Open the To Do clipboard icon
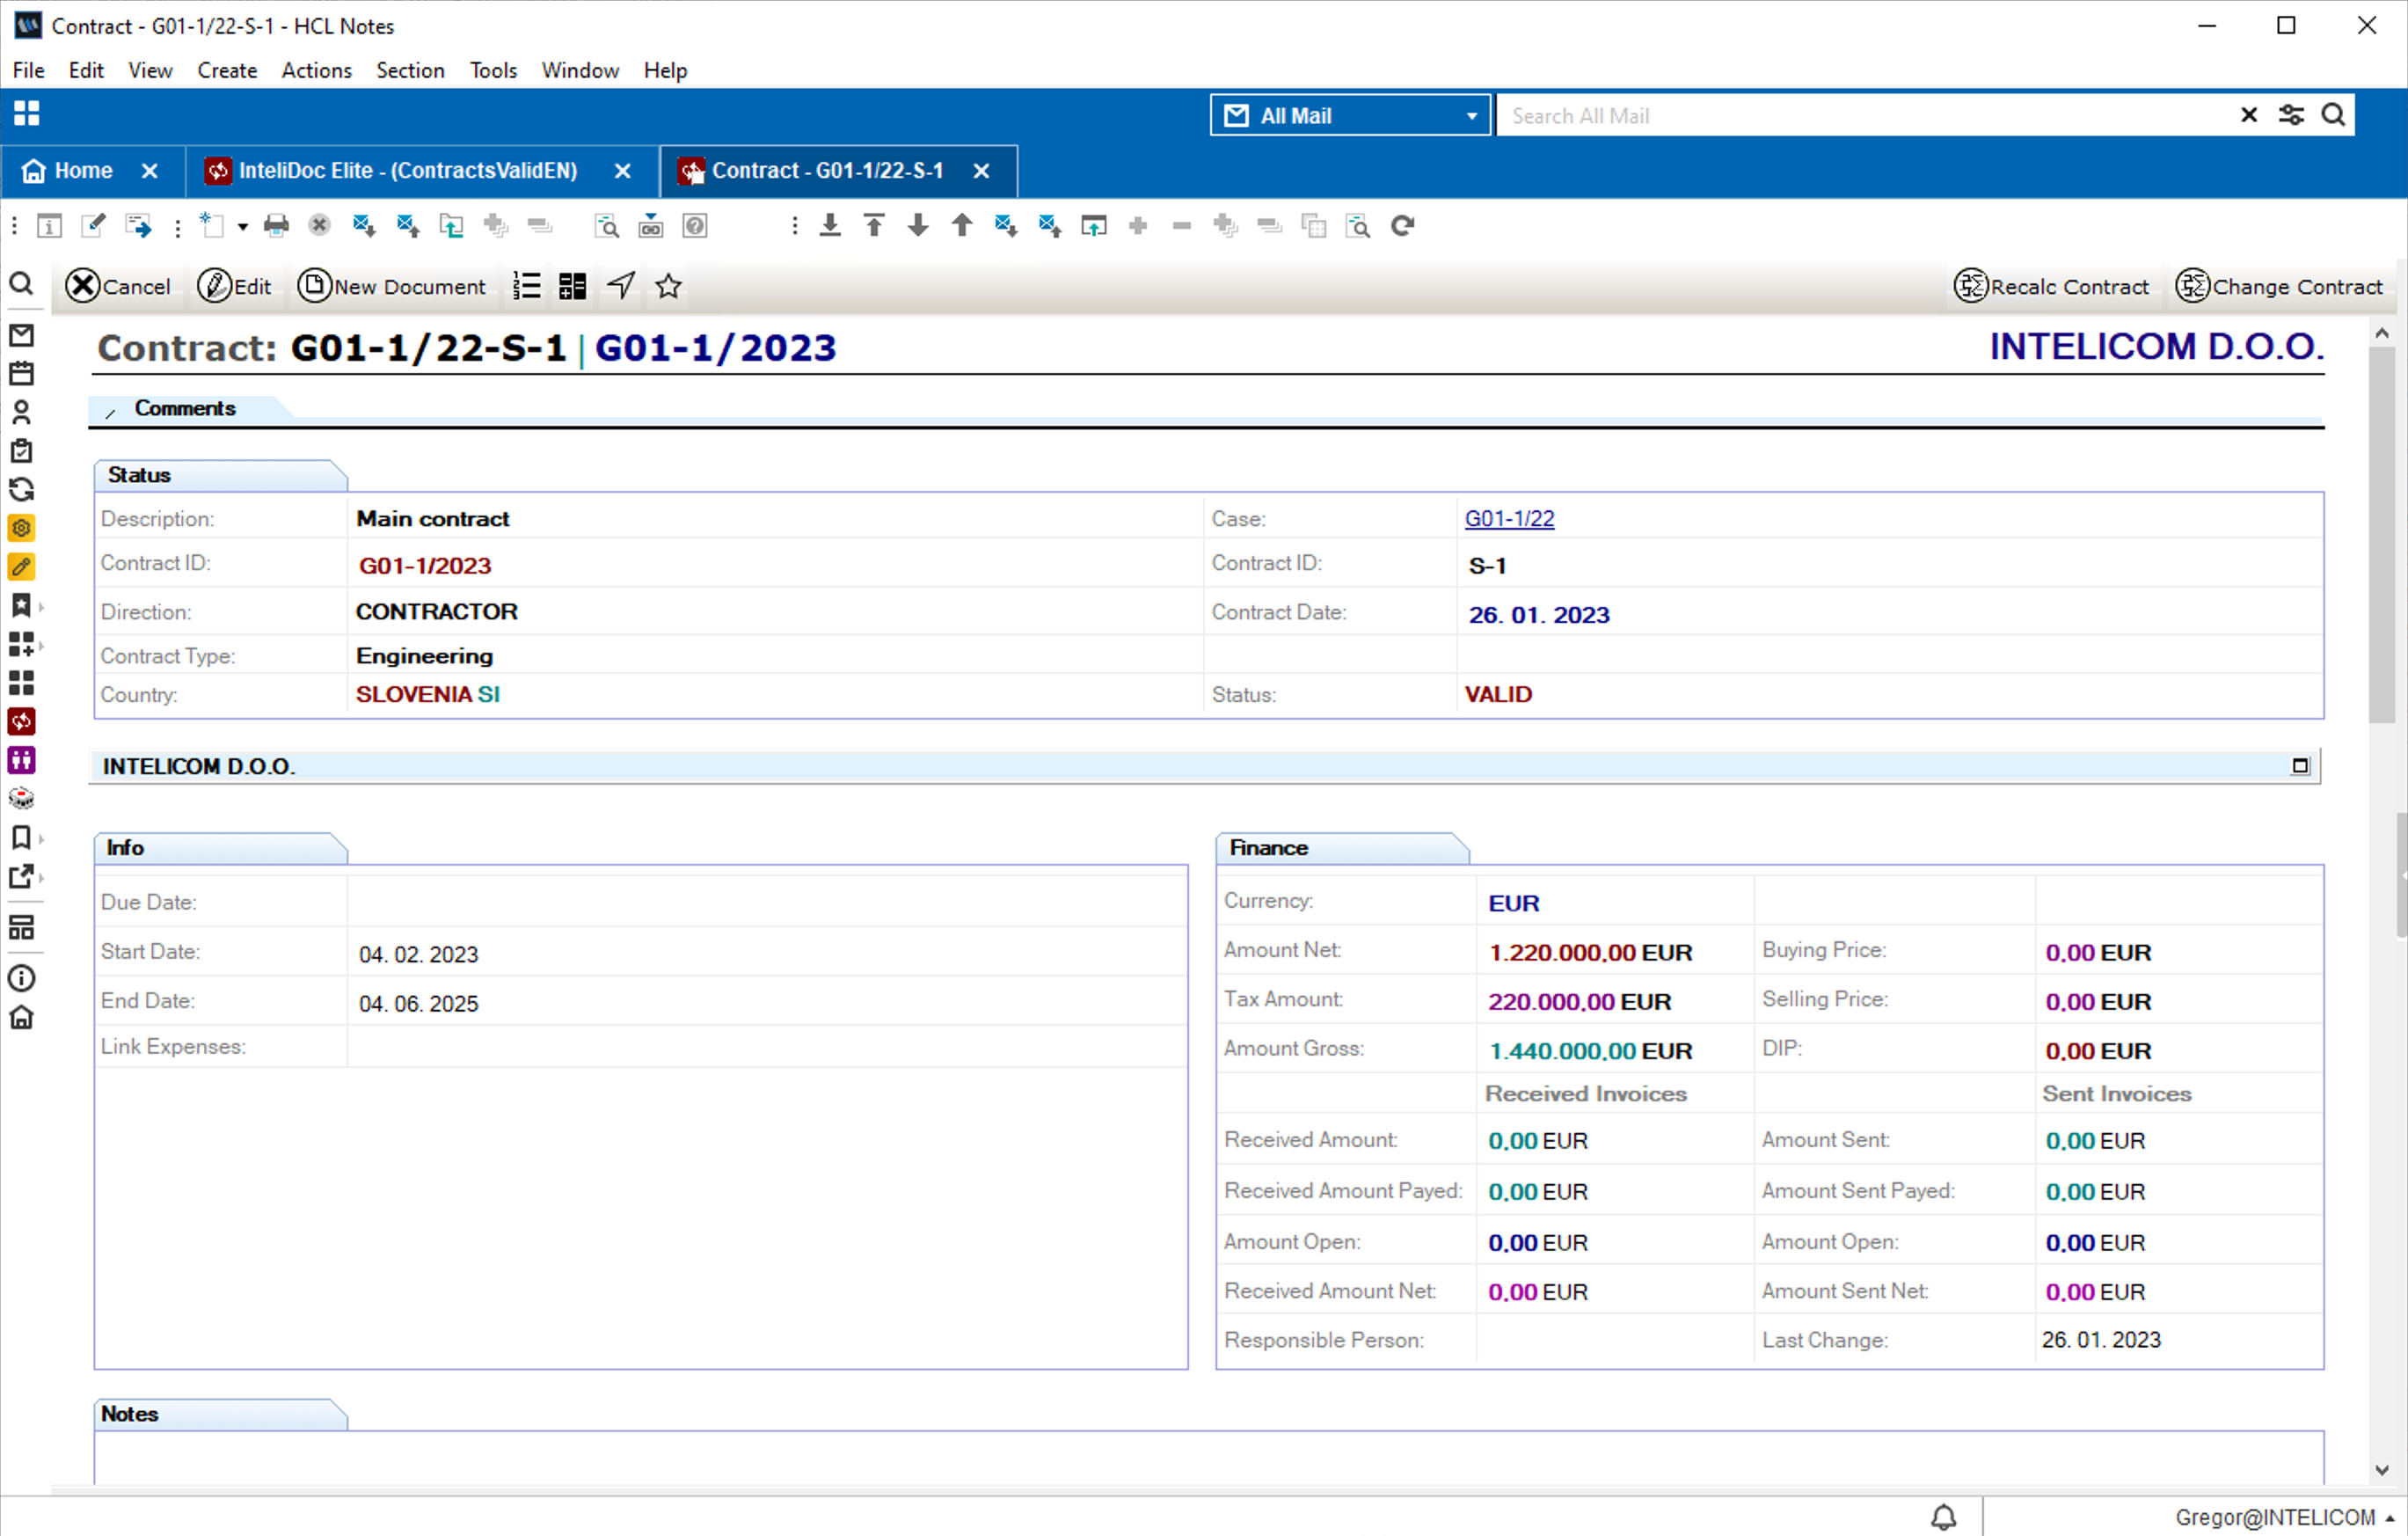Screen dimensions: 2408x1536 click(x=21, y=451)
